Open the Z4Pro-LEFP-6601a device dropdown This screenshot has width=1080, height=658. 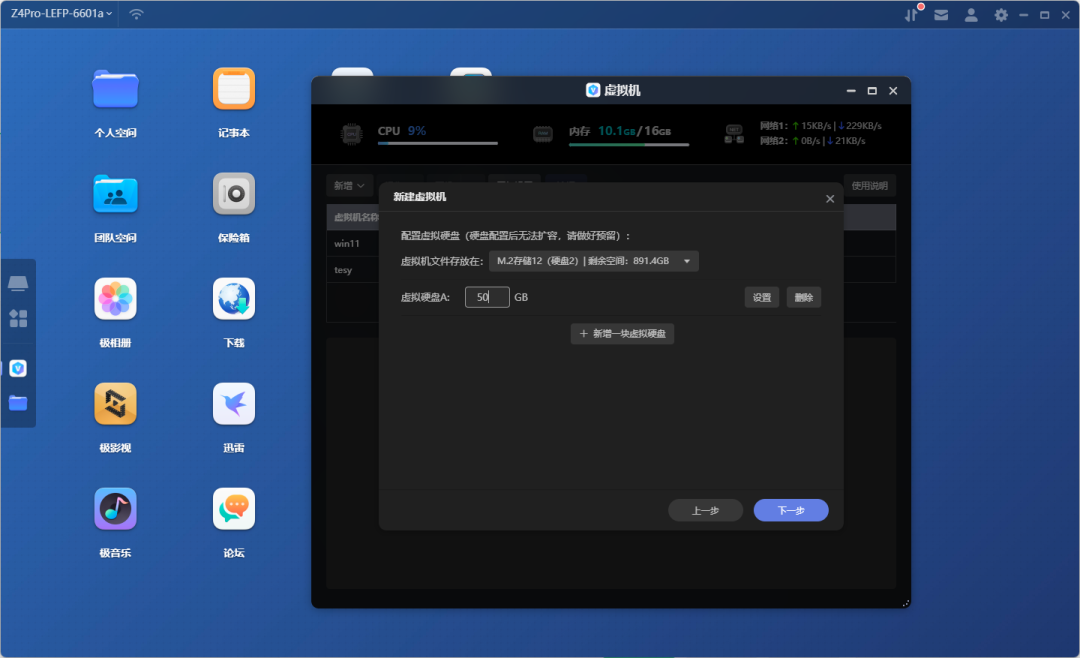point(61,13)
